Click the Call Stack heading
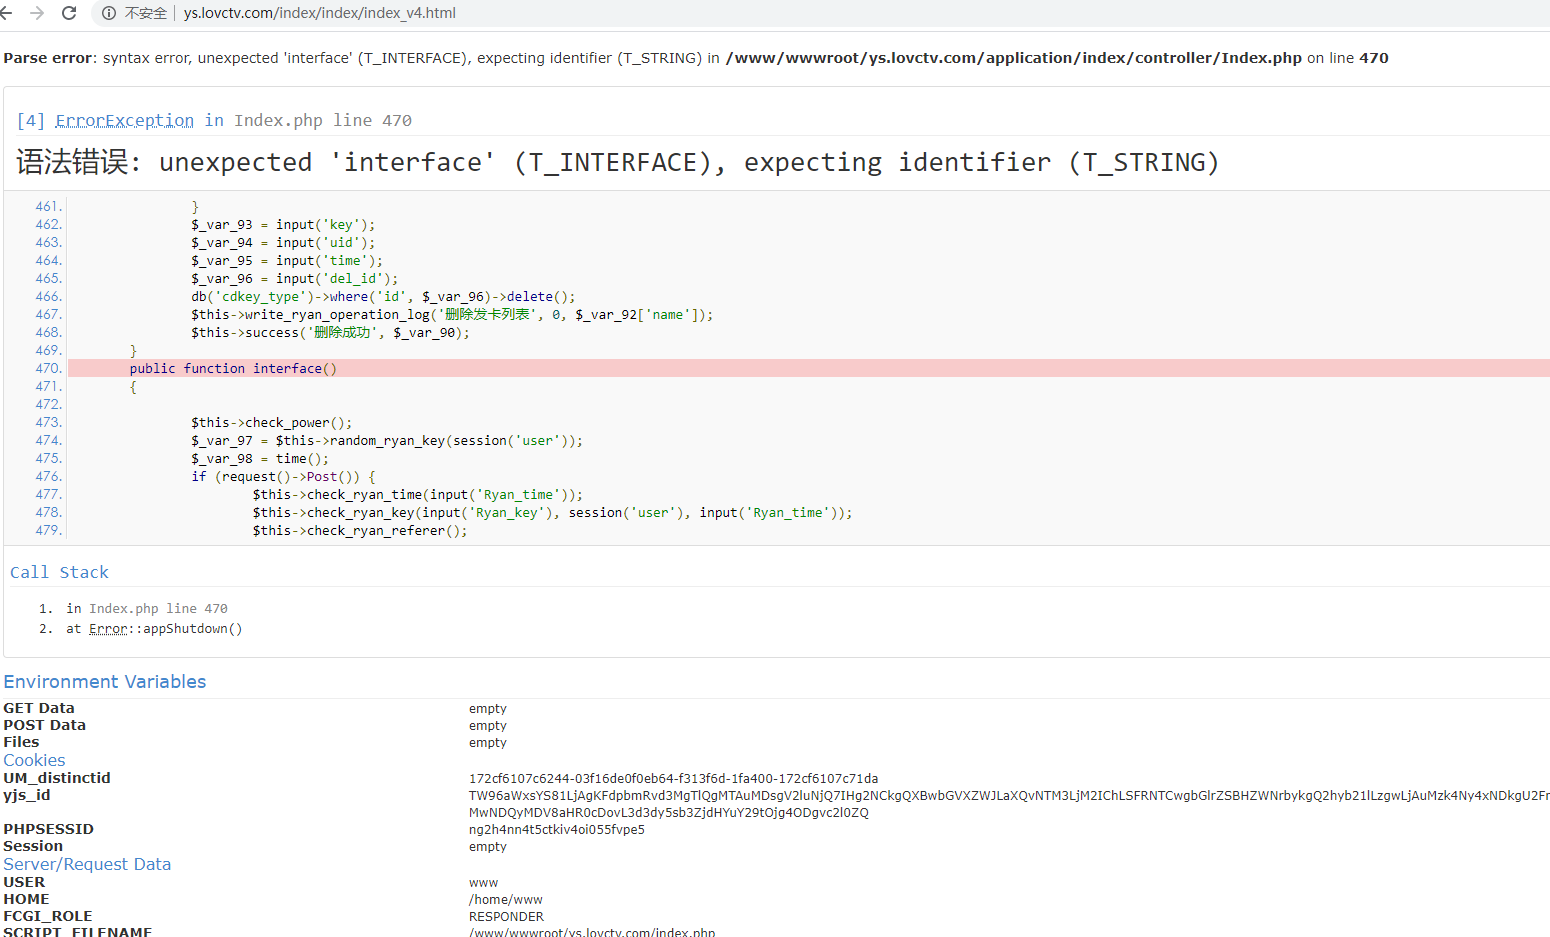The width and height of the screenshot is (1550, 937). click(x=59, y=572)
